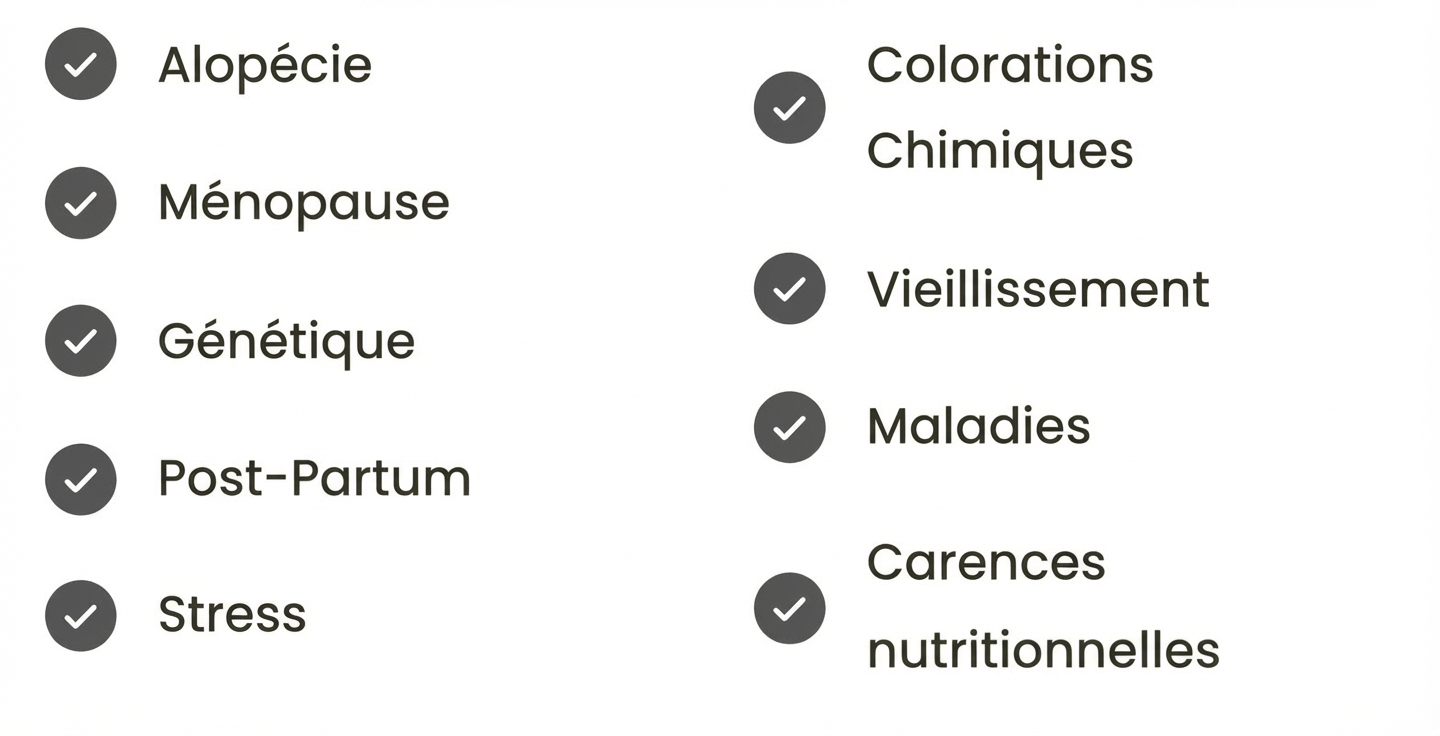Click the checkmark icon beside Ménopause
This screenshot has width=1440, height=736.
tap(81, 203)
